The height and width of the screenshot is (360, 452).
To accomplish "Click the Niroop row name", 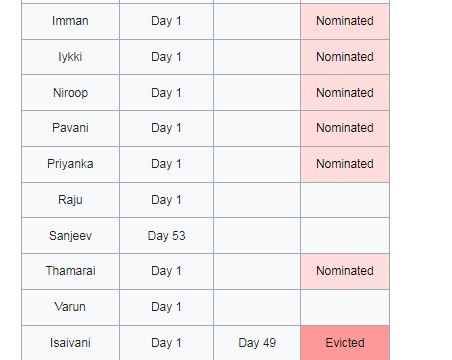I will [x=70, y=93].
